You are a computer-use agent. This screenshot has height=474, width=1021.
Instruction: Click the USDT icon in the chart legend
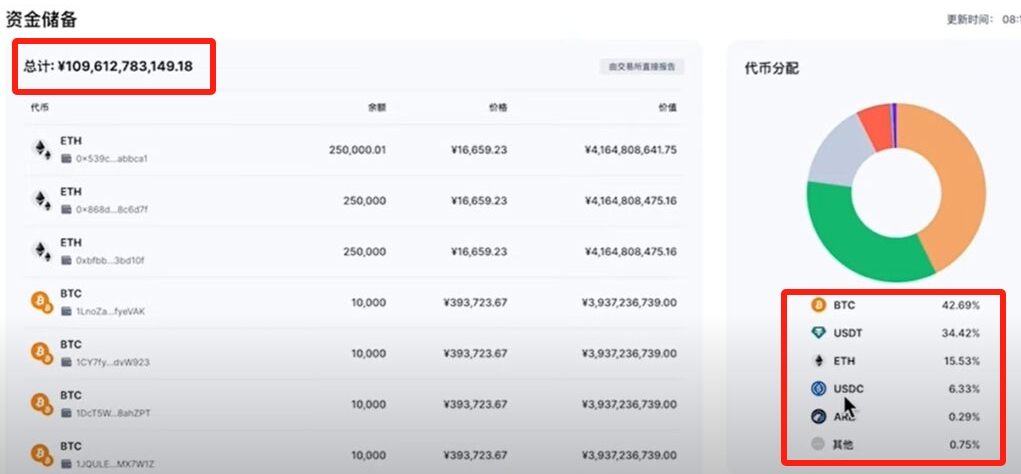pyautogui.click(x=818, y=332)
